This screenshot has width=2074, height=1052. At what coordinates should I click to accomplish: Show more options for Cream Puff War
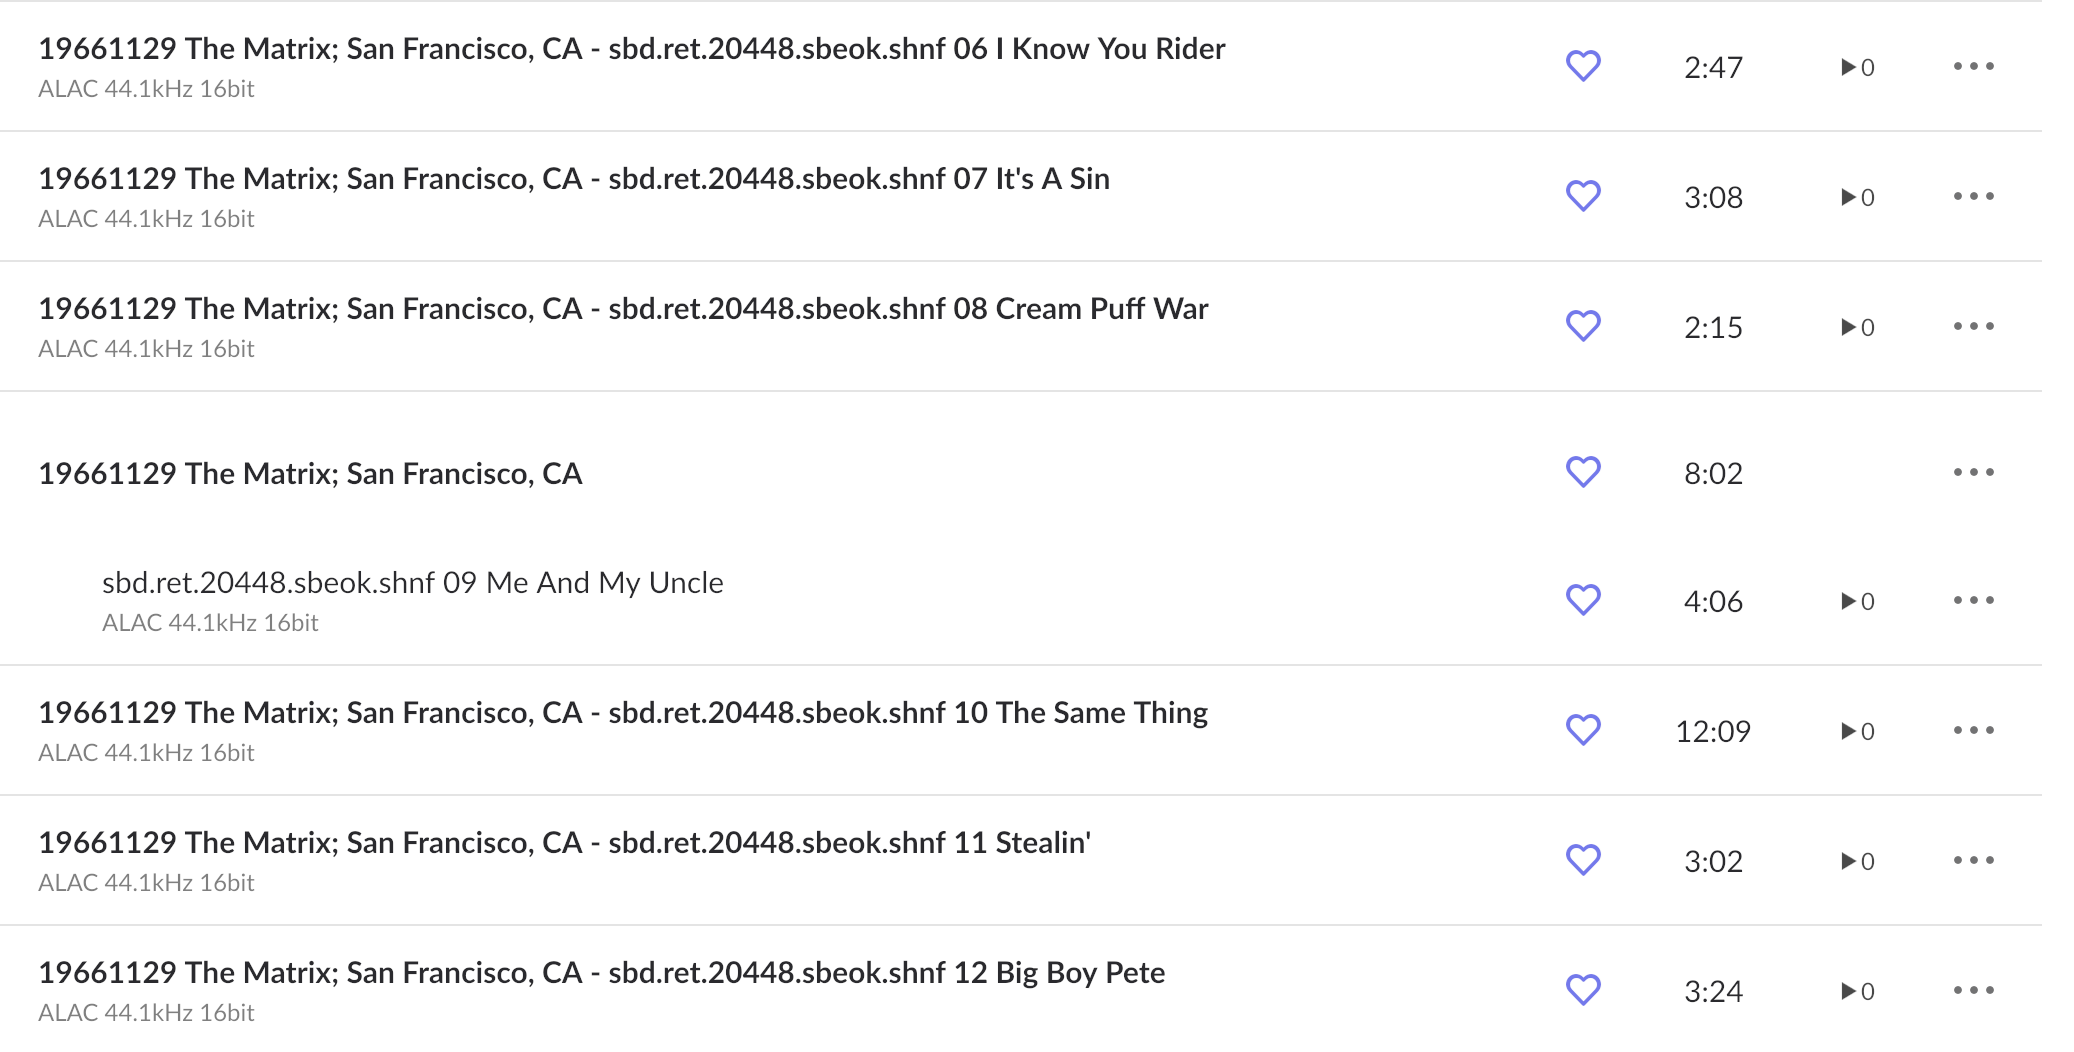click(x=1974, y=326)
